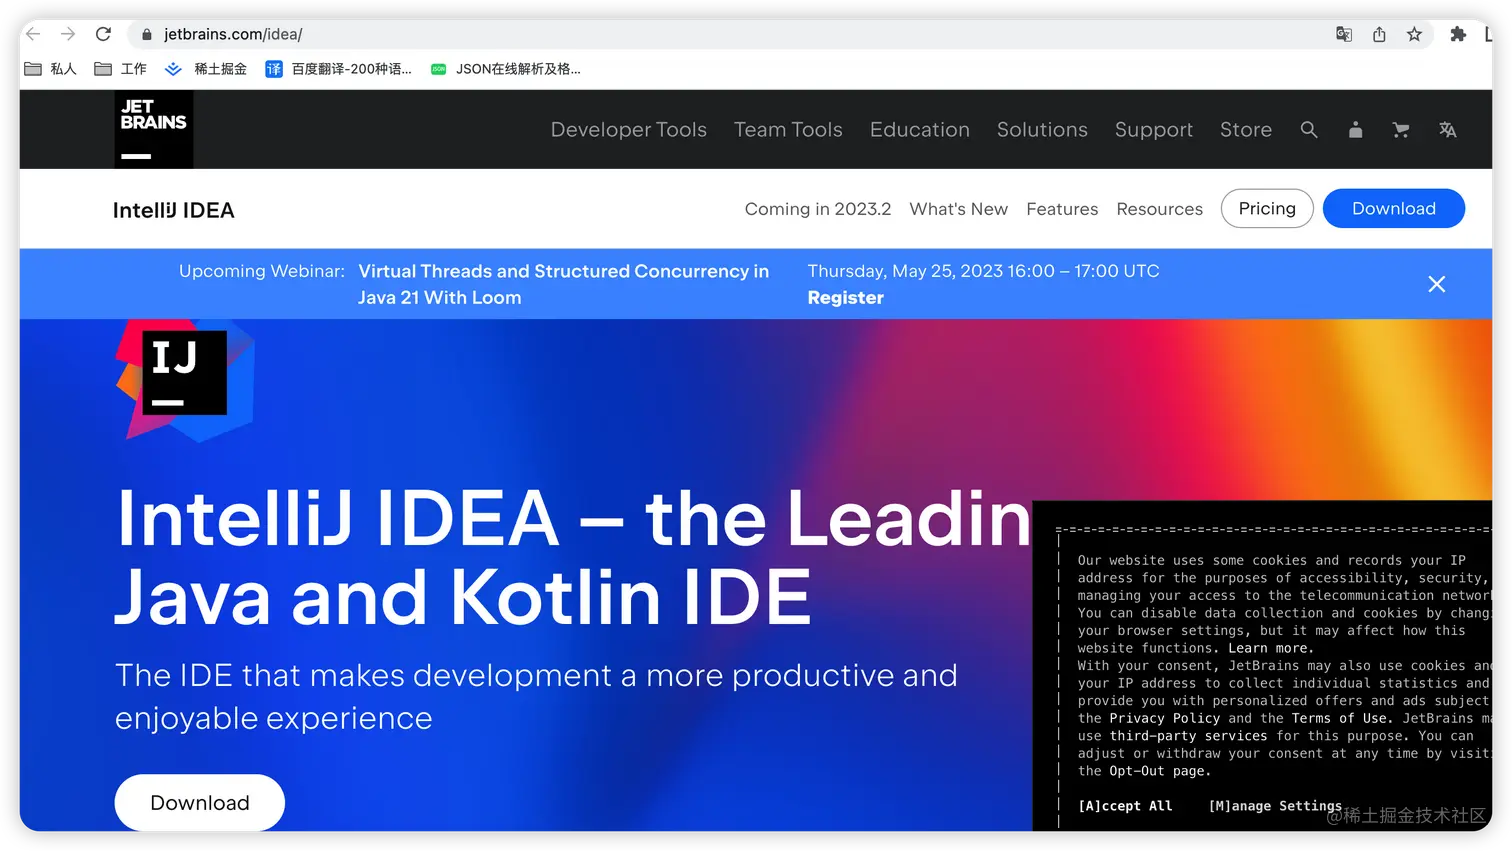Open the 稀土掘金 bookmark
The height and width of the screenshot is (851, 1512).
click(206, 69)
